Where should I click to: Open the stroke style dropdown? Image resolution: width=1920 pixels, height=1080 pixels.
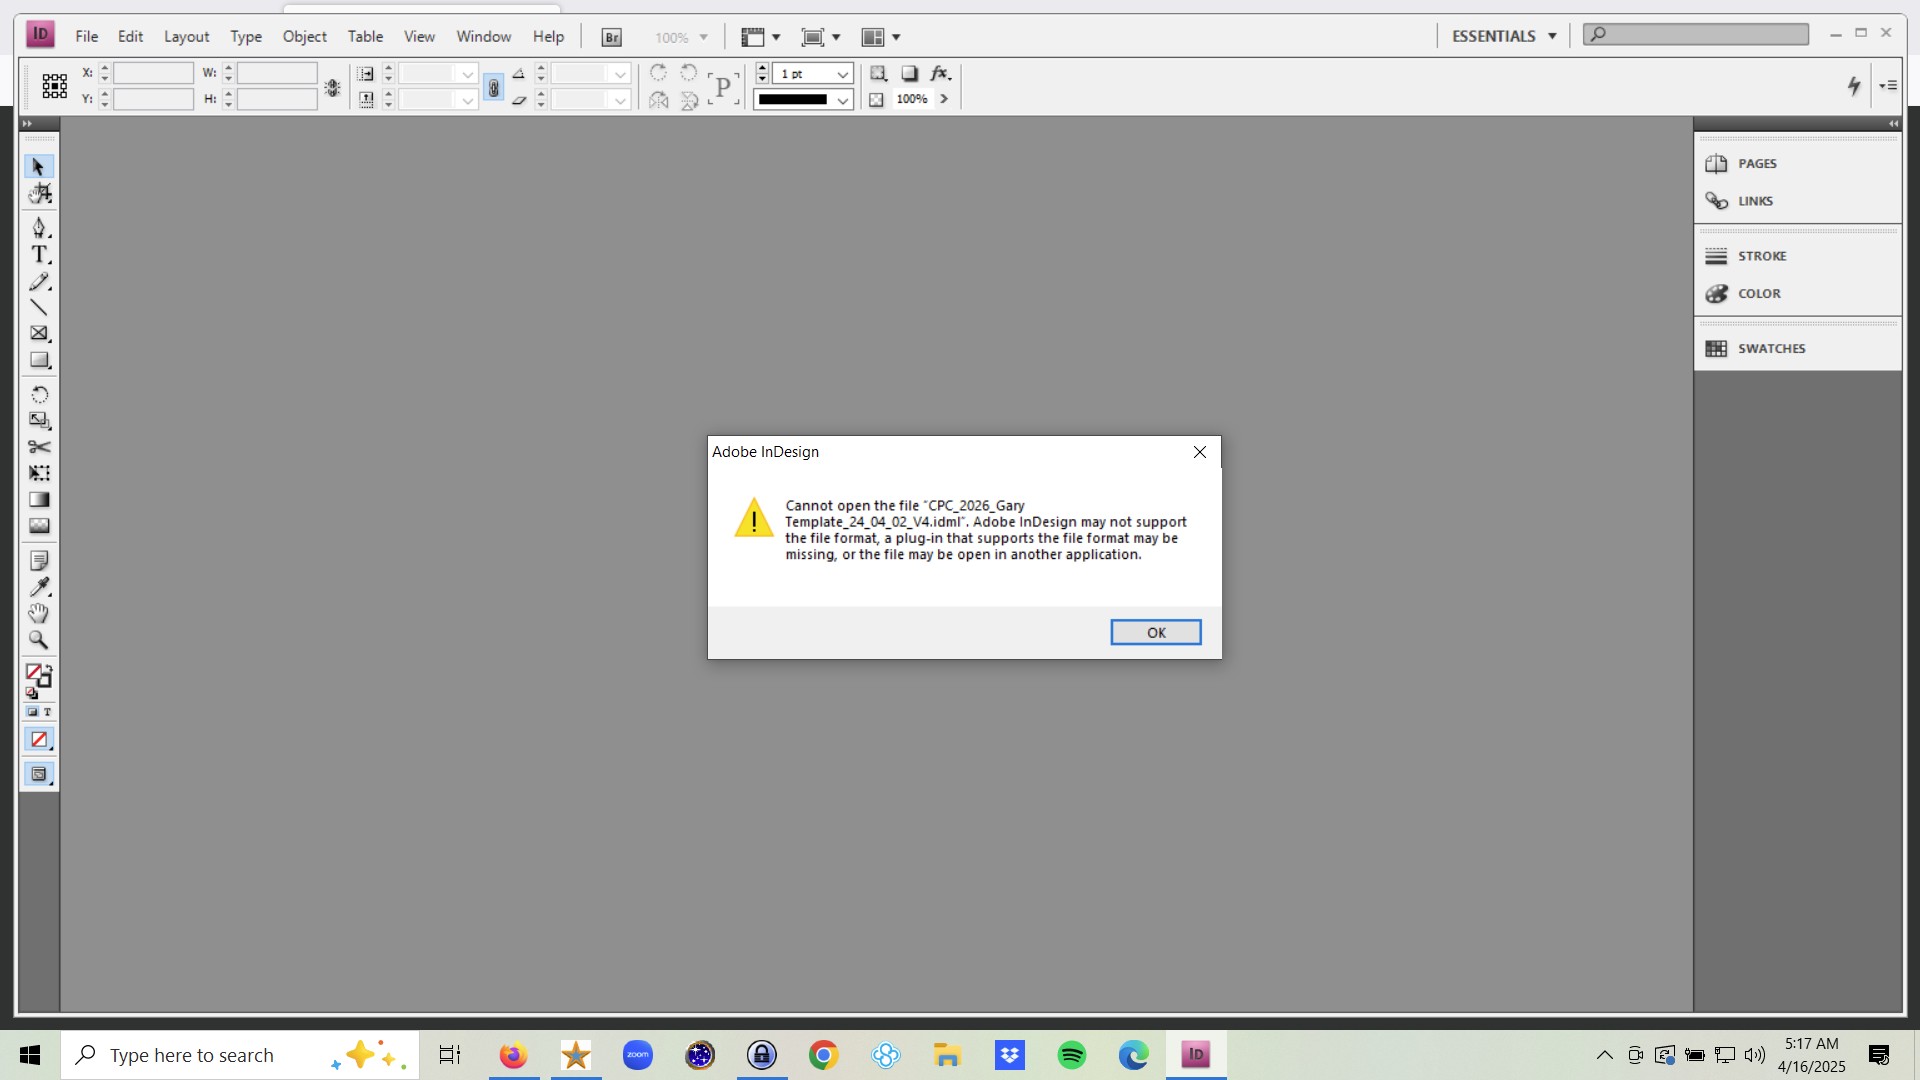(843, 100)
